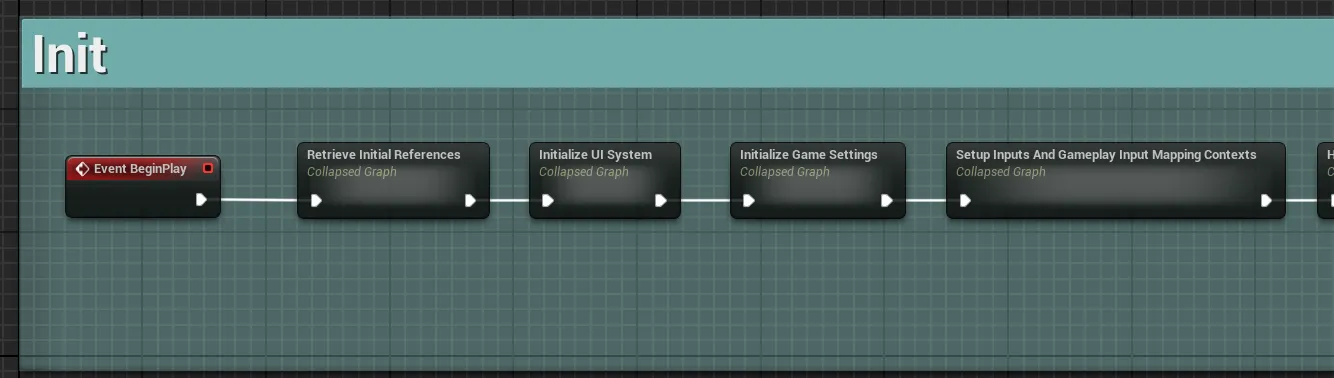Image resolution: width=1334 pixels, height=378 pixels.
Task: Select the Initialize Game Settings node title
Action: [809, 155]
